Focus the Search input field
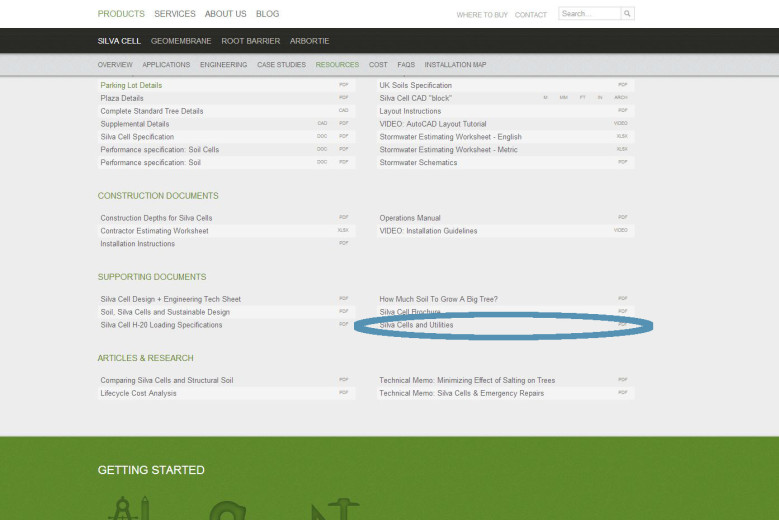Image resolution: width=779 pixels, height=520 pixels. [x=589, y=14]
